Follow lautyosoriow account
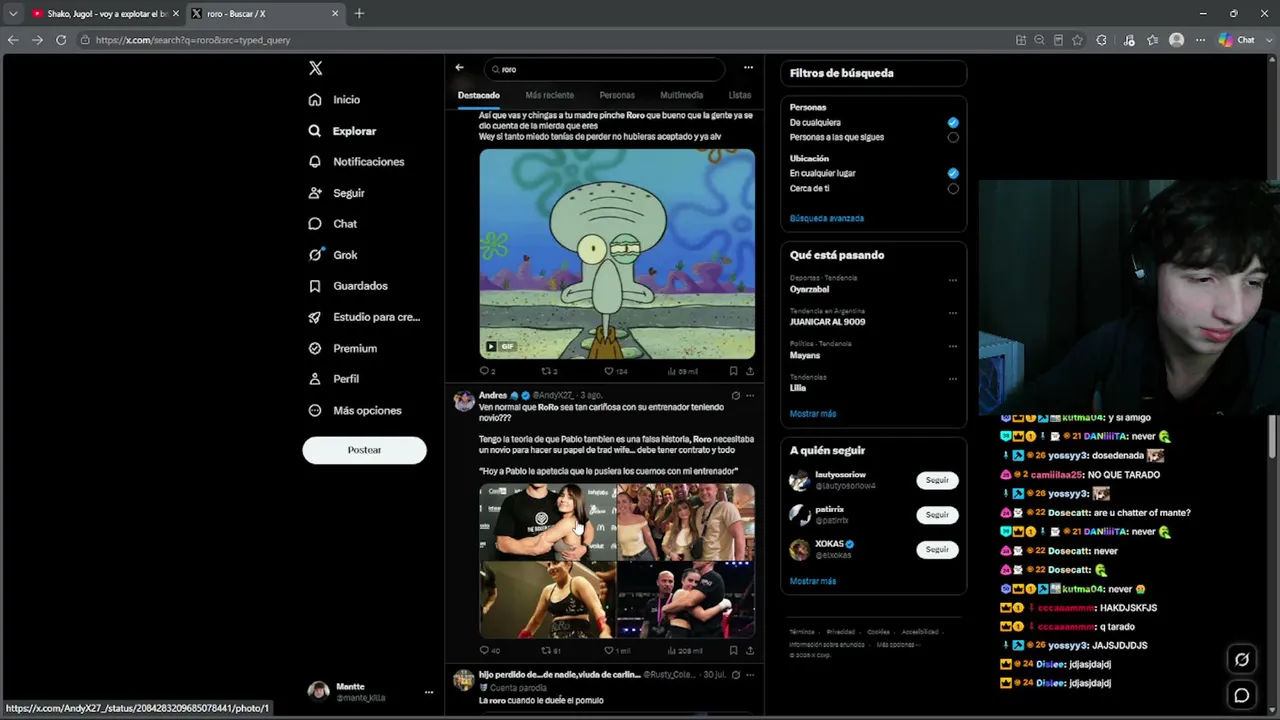 coord(937,480)
